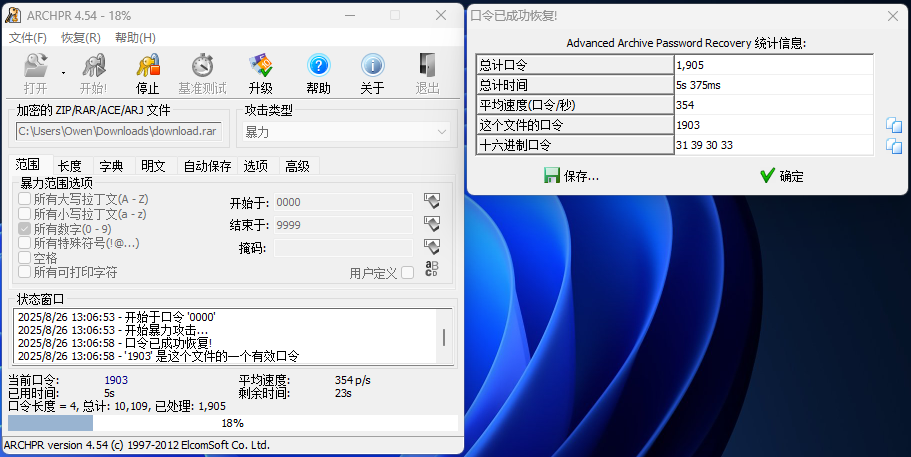This screenshot has width=911, height=457.
Task: Copy the 这个文件的口令 value icon
Action: (x=894, y=125)
